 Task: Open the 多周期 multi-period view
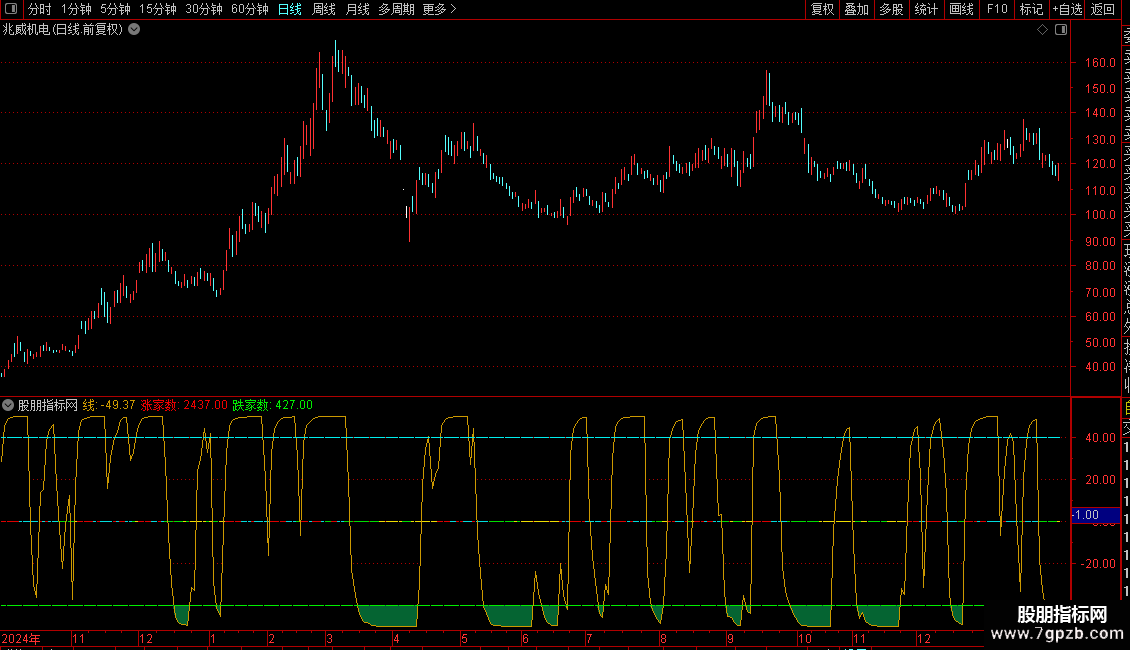pyautogui.click(x=396, y=9)
